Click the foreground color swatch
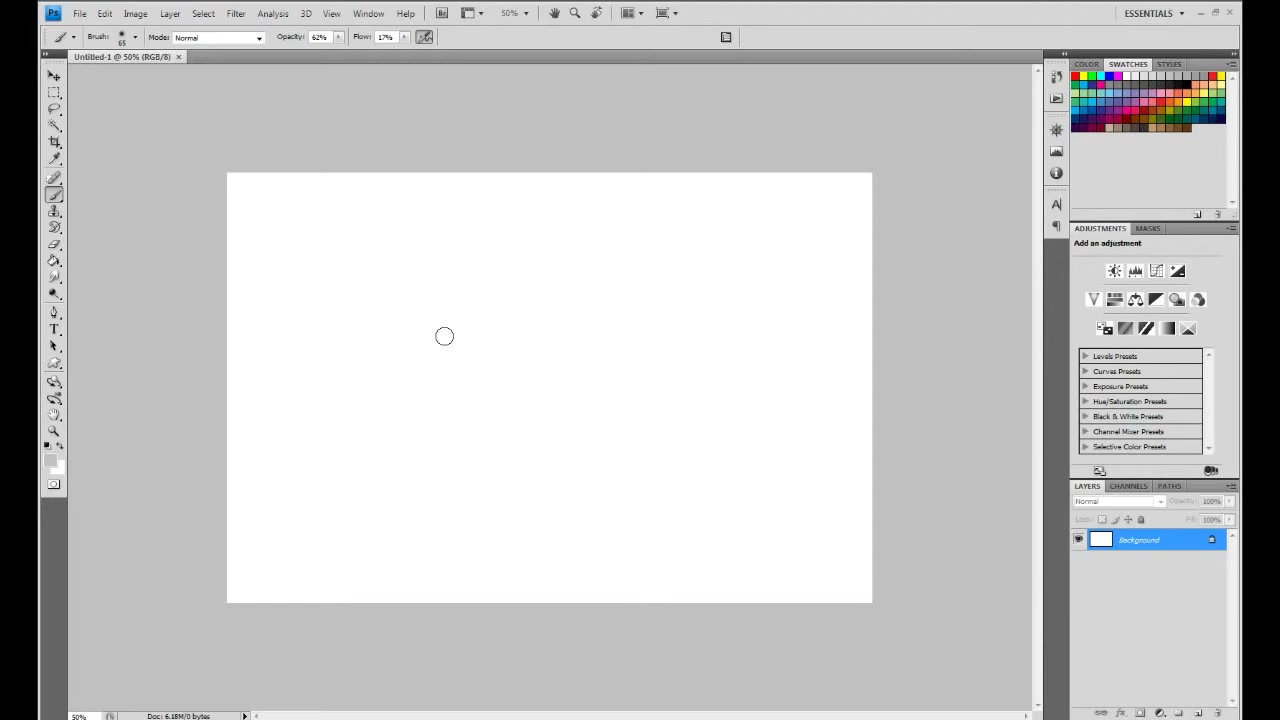The image size is (1280, 720). click(50, 460)
